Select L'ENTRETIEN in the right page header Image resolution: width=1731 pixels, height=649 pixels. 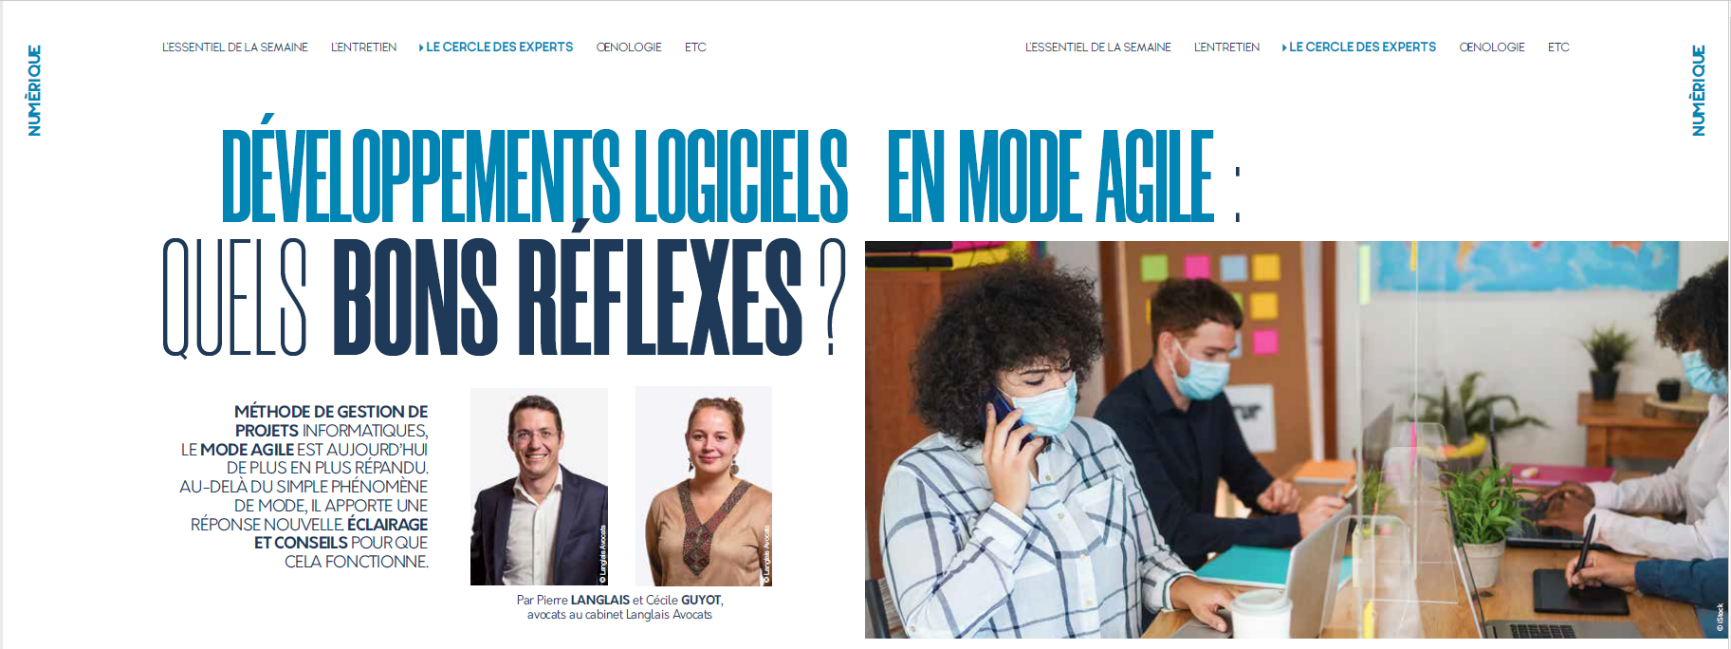click(x=1227, y=47)
